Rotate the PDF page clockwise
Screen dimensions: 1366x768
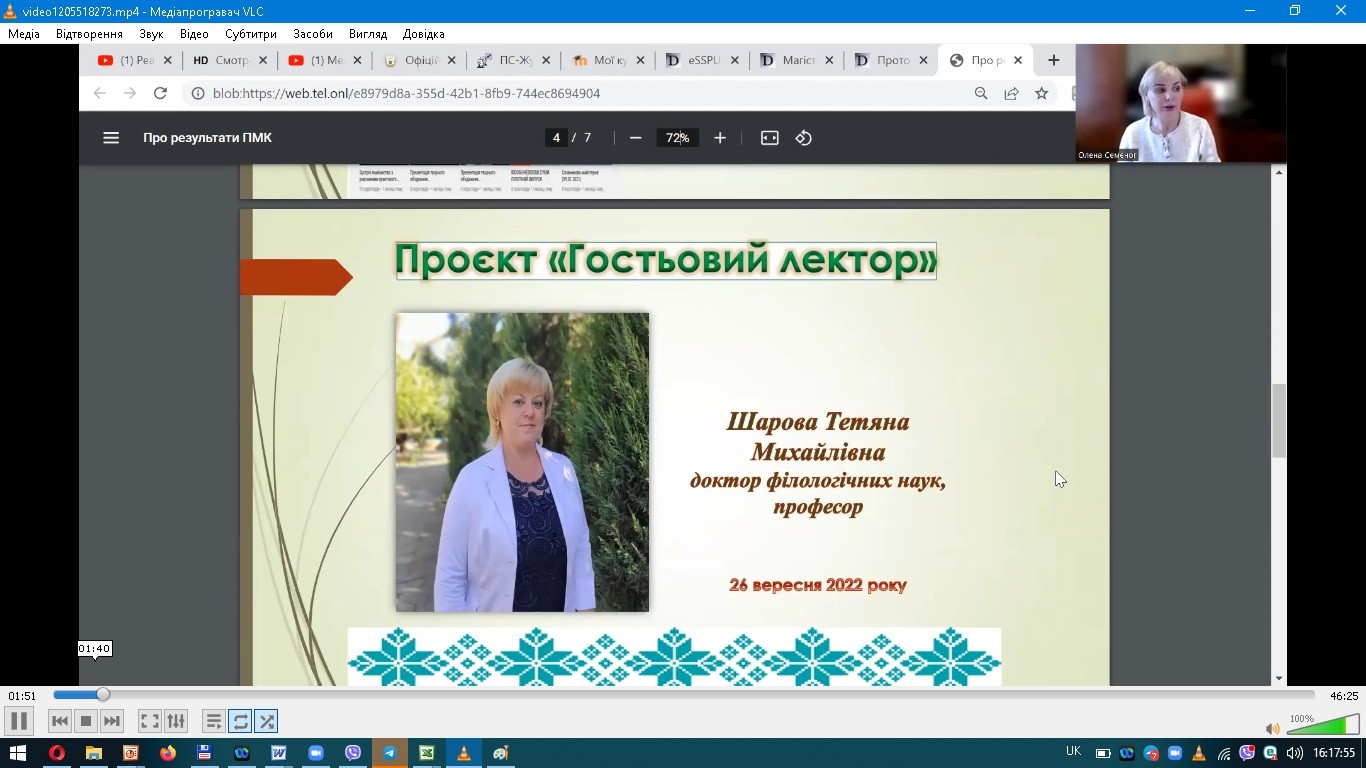click(x=804, y=138)
